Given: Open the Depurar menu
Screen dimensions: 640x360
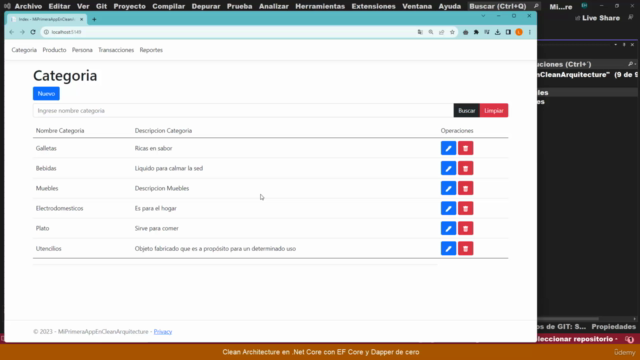Looking at the screenshot, I should point(206,6).
